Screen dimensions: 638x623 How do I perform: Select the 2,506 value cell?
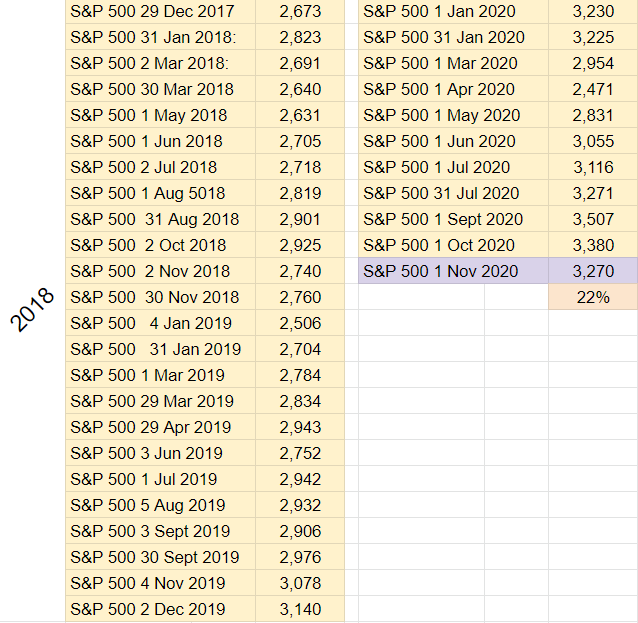point(300,324)
